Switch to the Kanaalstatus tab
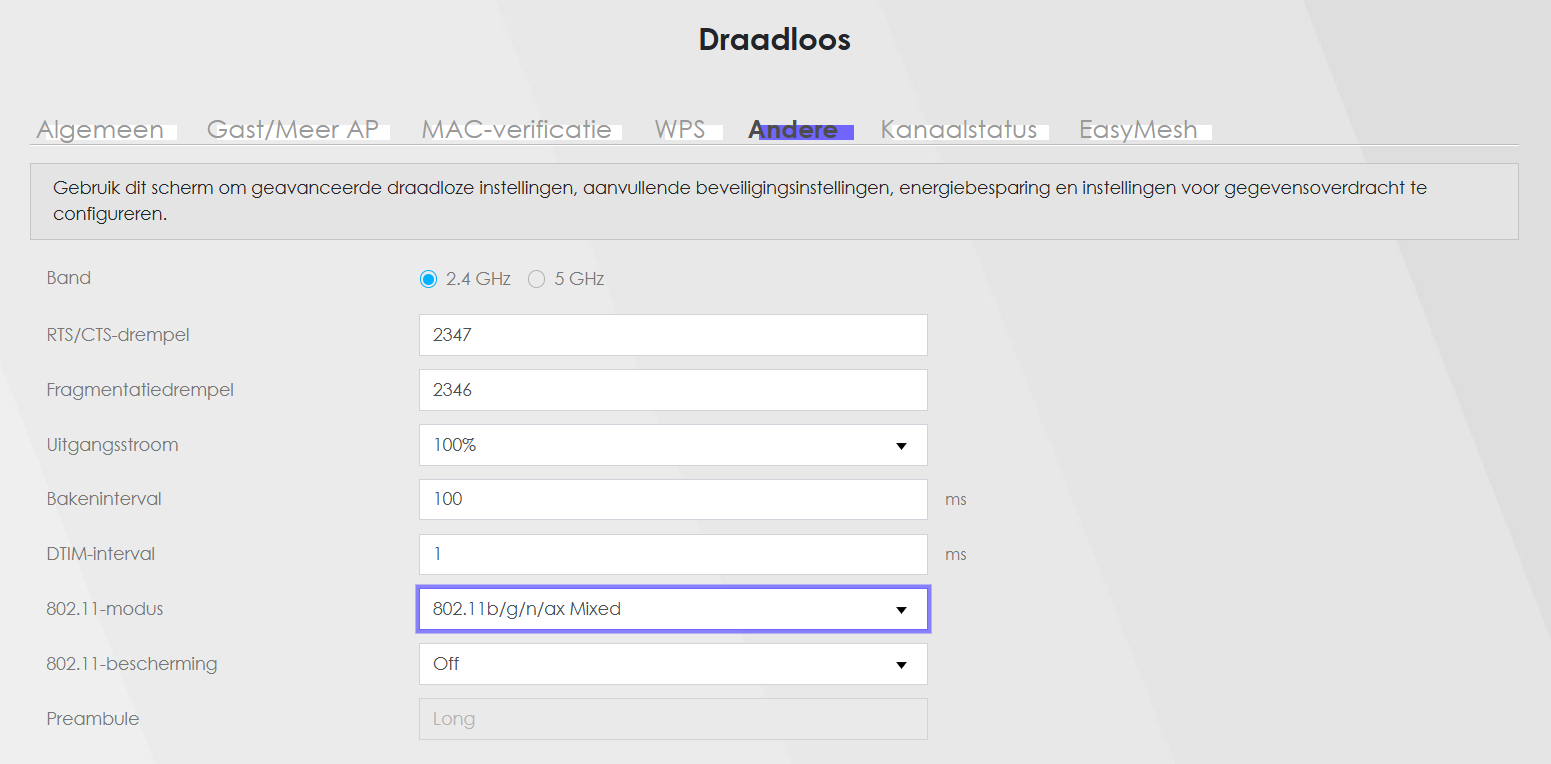Viewport: 1551px width, 764px height. 958,130
